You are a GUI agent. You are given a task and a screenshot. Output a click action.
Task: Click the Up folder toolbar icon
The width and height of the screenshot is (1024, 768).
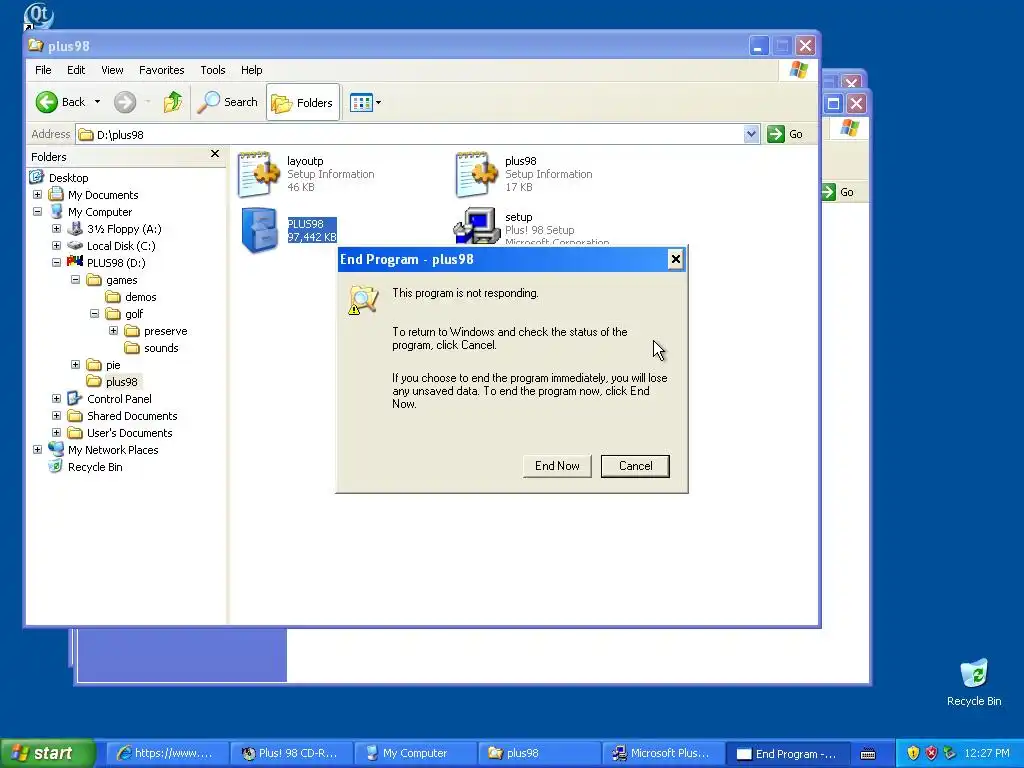pos(173,102)
